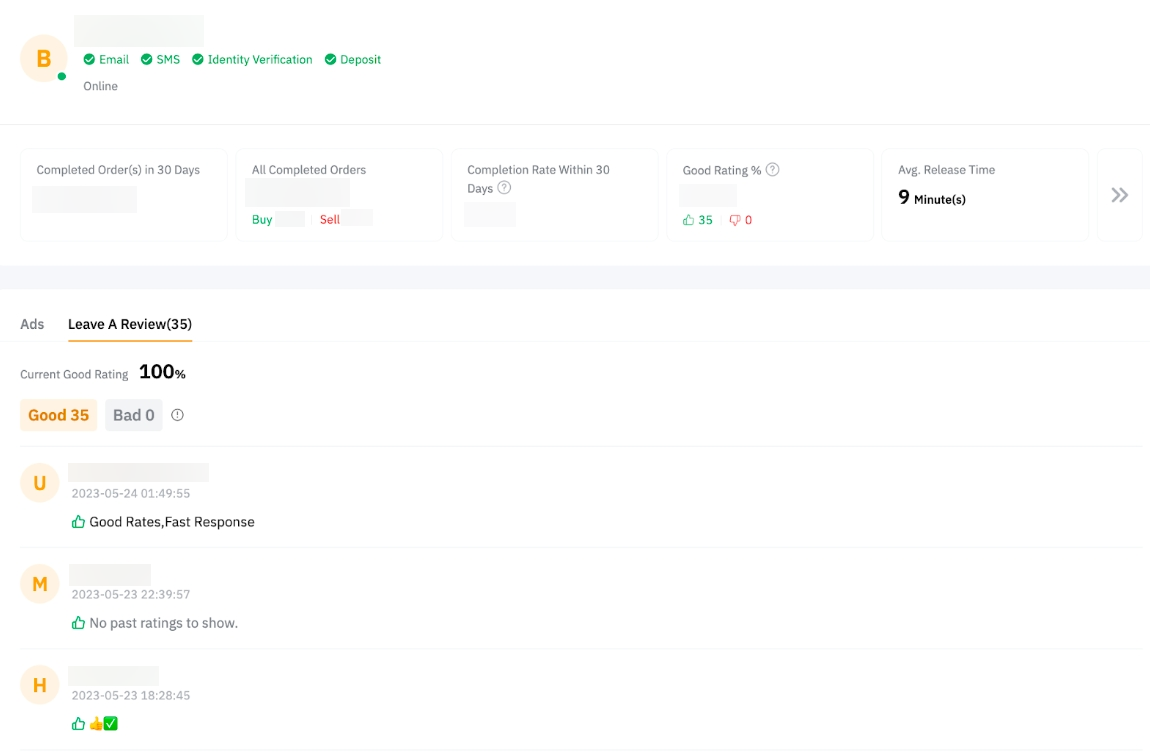Viewport: 1150px width, 752px height.
Task: Filter reviews by Bad 0
Action: tap(134, 415)
